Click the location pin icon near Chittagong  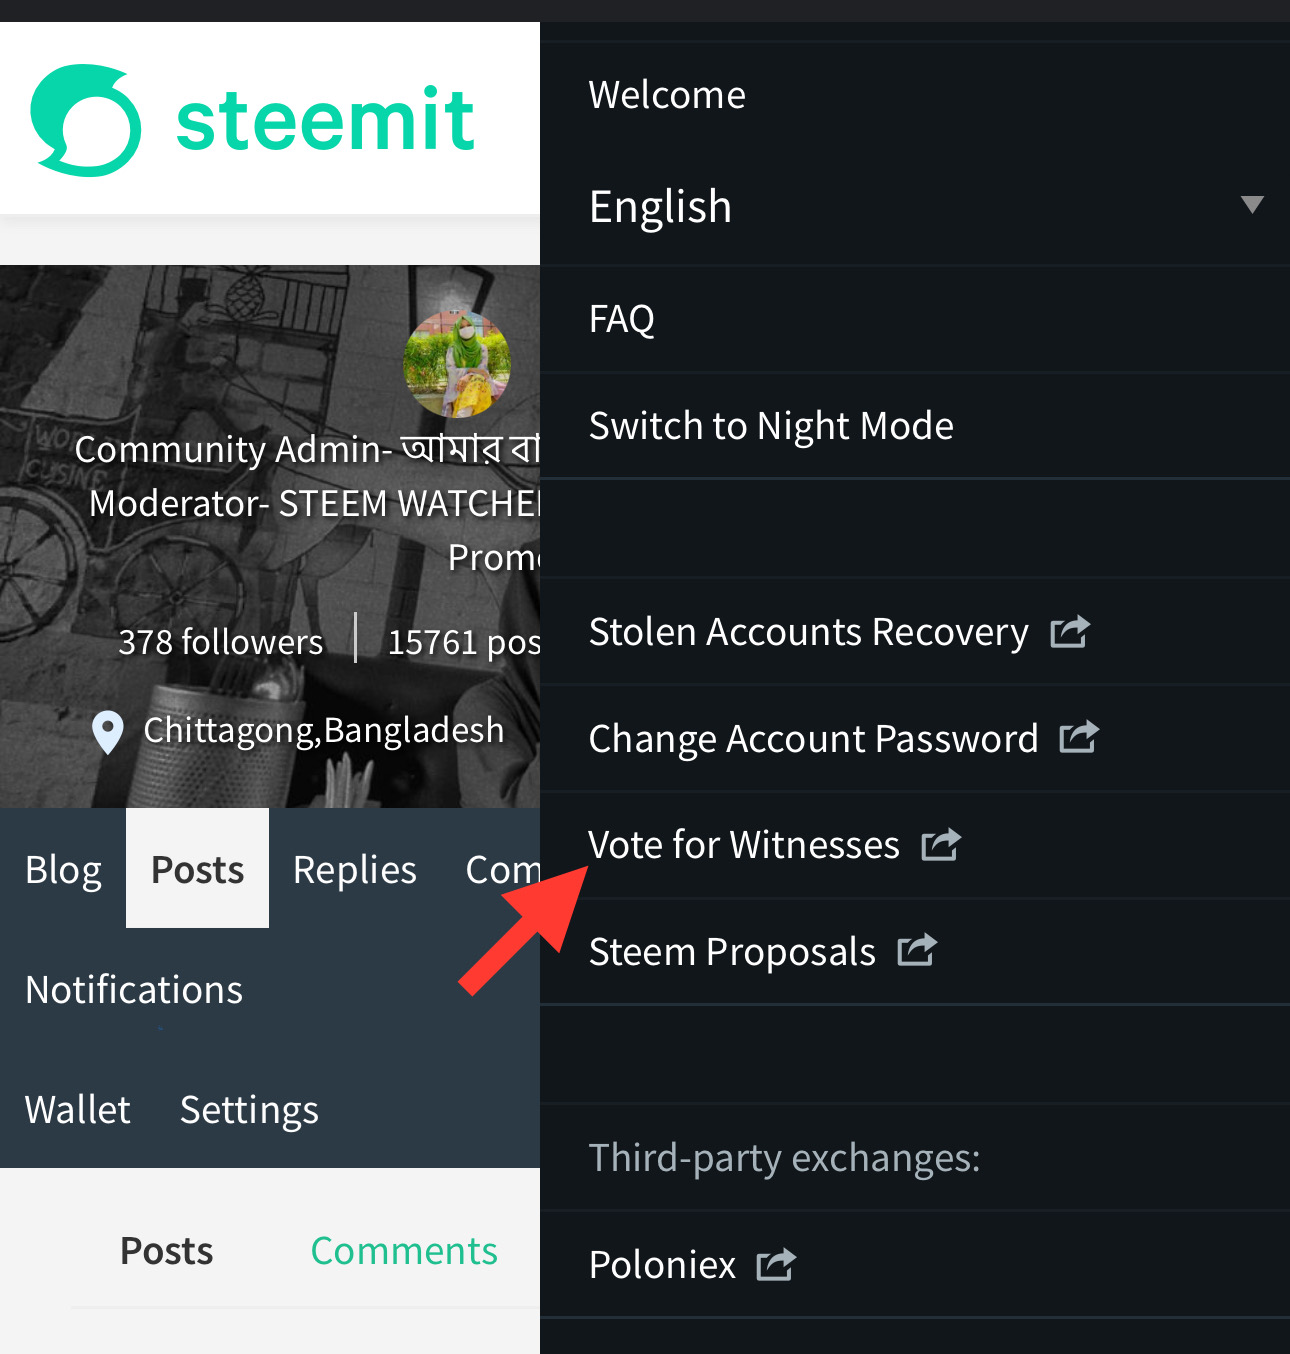click(x=107, y=732)
